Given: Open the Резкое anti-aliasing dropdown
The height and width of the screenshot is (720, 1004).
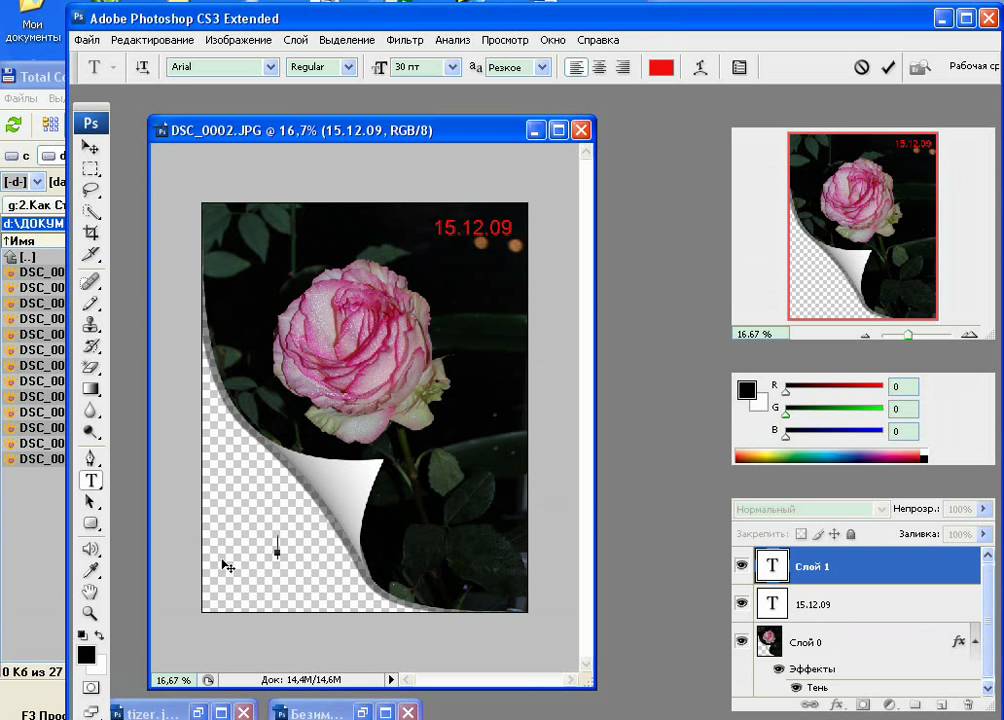Looking at the screenshot, I should tap(542, 67).
